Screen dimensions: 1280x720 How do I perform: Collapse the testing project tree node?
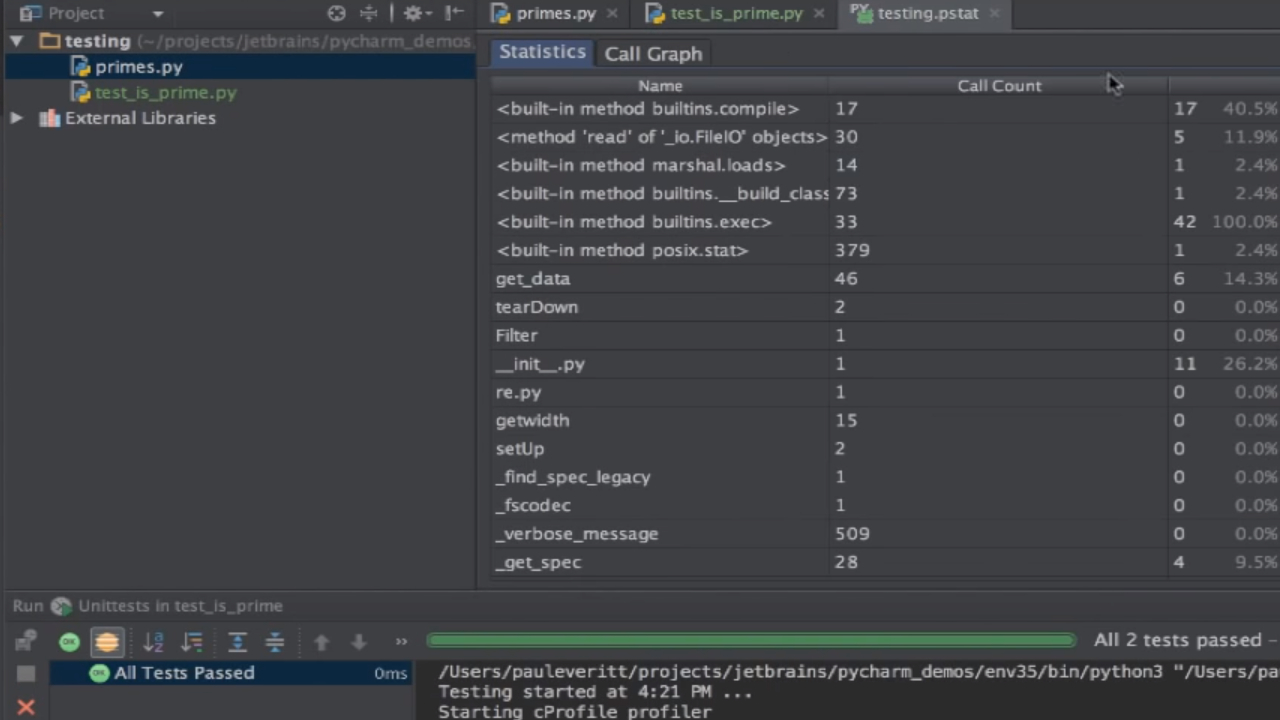[x=16, y=41]
